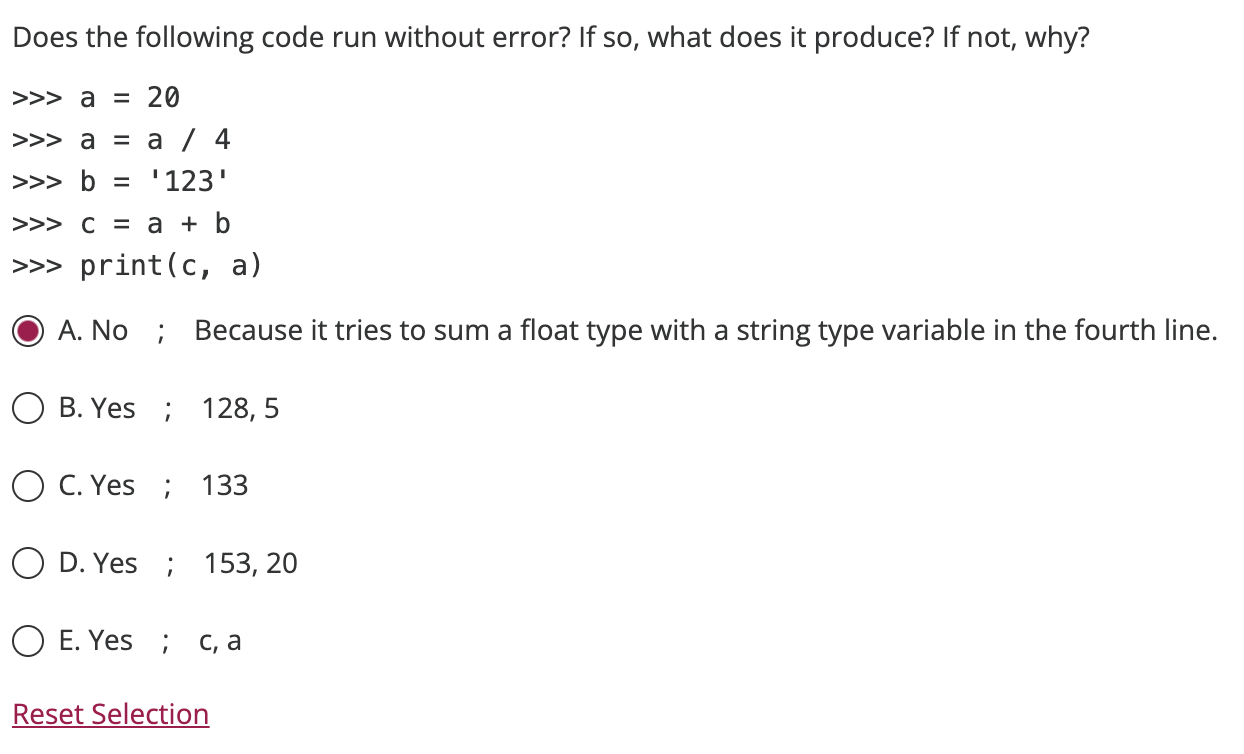The width and height of the screenshot is (1244, 754).
Task: Deselect current answer via Reset Selection
Action: pos(110,713)
